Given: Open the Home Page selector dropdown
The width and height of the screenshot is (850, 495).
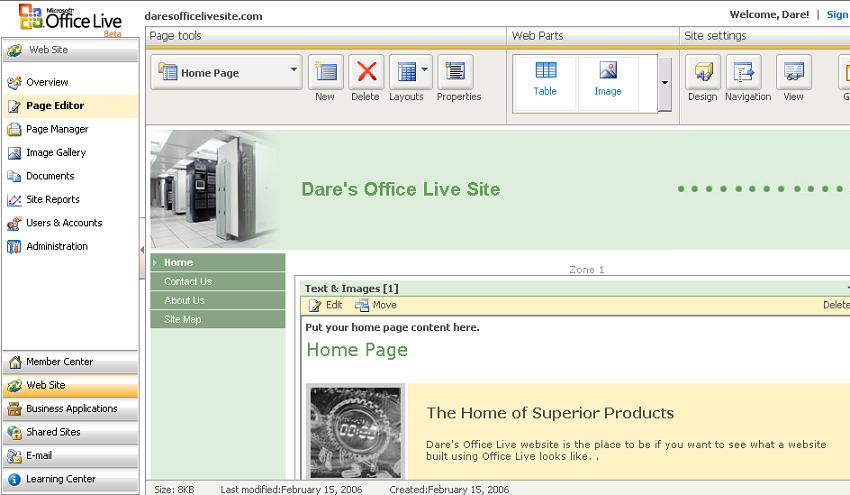Looking at the screenshot, I should (x=294, y=71).
